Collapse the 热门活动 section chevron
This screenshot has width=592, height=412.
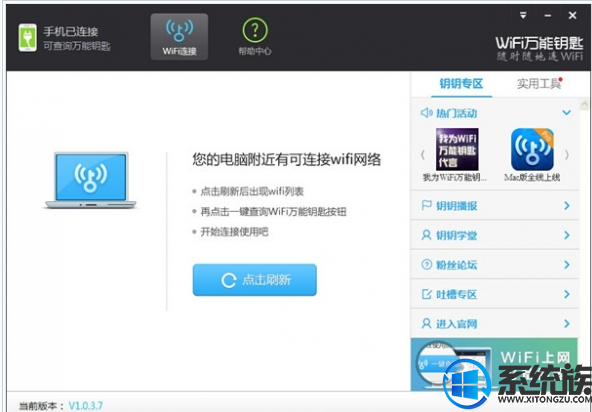(x=566, y=113)
